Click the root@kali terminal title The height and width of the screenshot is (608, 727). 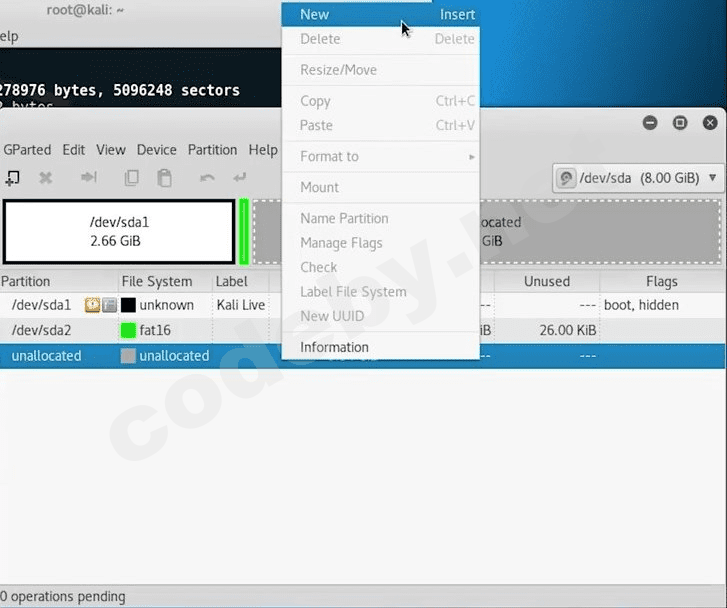point(85,10)
